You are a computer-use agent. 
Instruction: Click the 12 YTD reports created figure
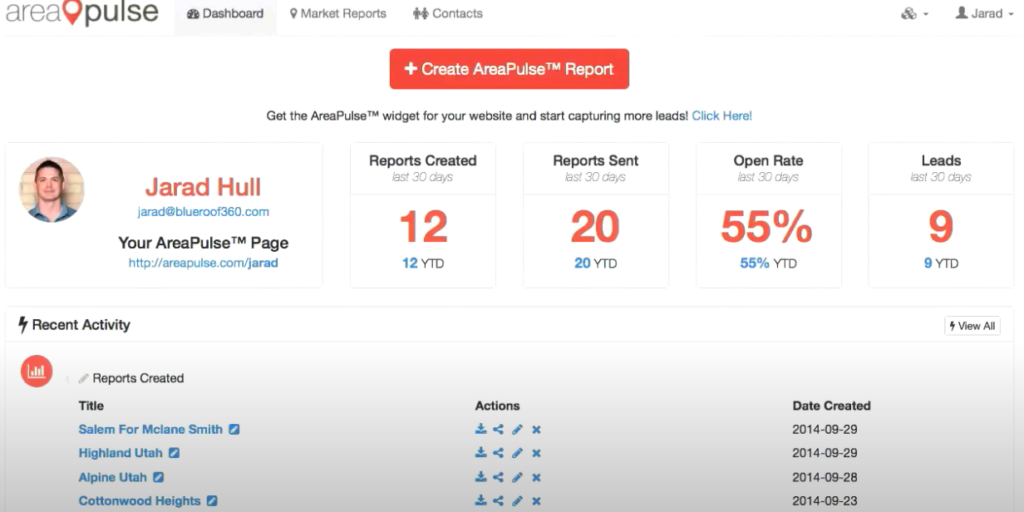pyautogui.click(x=423, y=263)
